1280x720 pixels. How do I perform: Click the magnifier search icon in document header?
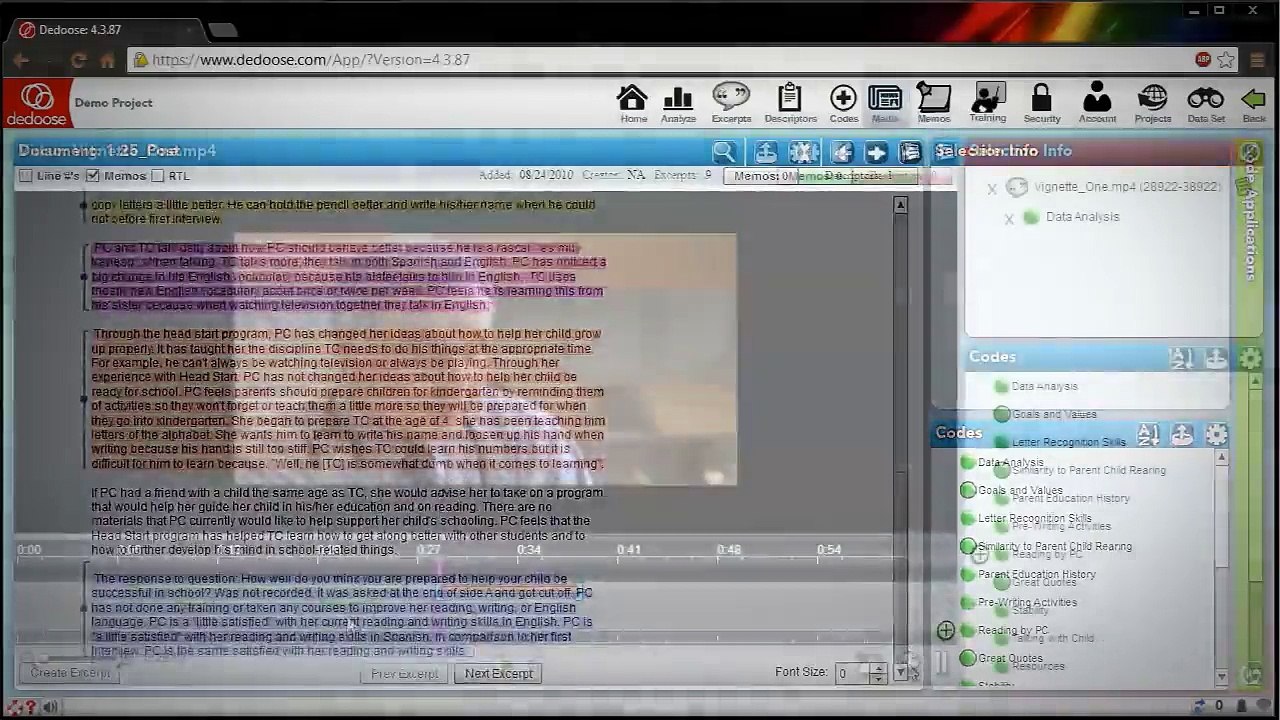tap(724, 152)
